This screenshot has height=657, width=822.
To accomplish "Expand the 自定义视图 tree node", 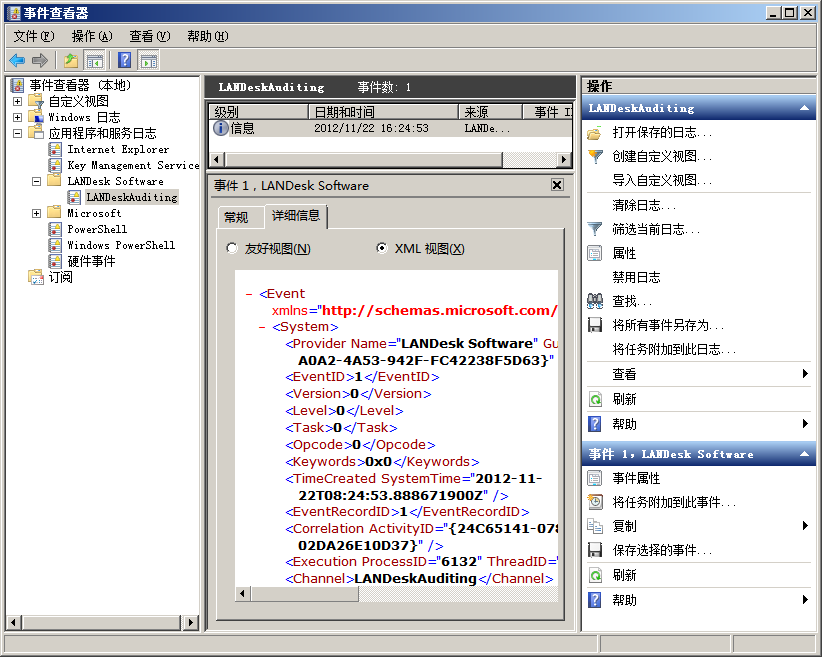I will (17, 101).
